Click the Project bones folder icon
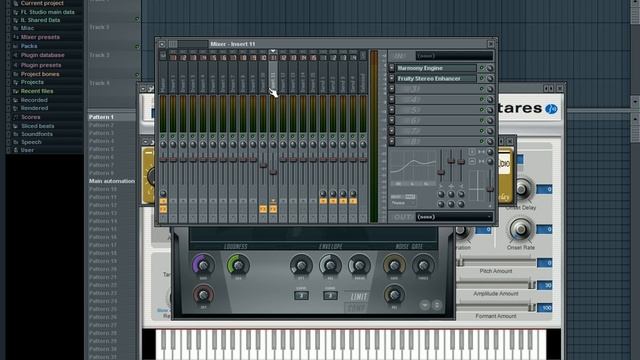Viewport: 640px width, 360px height. pyautogui.click(x=16, y=74)
